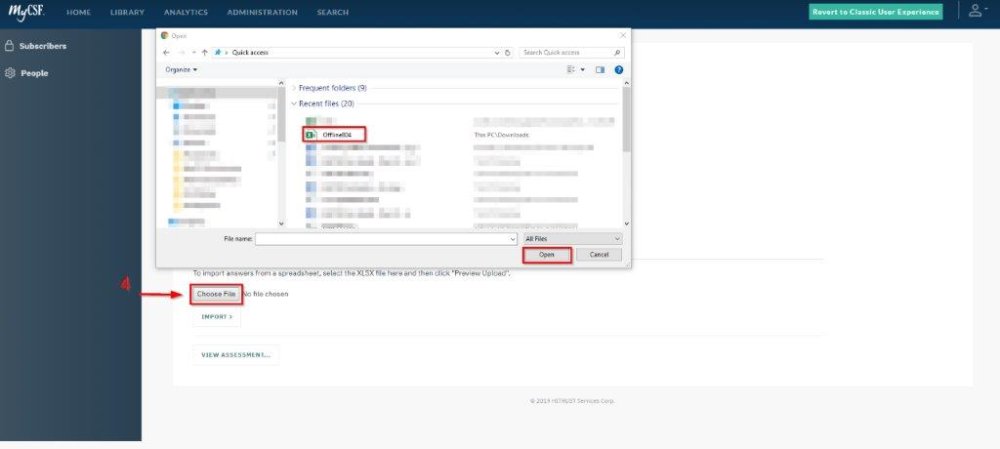Close the Open file dialog
This screenshot has height=449, width=1000.
[623, 36]
